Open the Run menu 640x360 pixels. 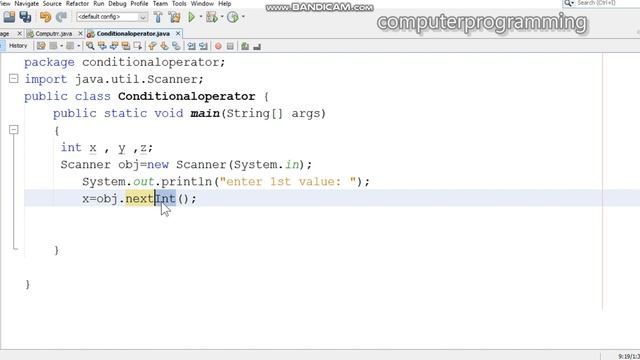98,4
